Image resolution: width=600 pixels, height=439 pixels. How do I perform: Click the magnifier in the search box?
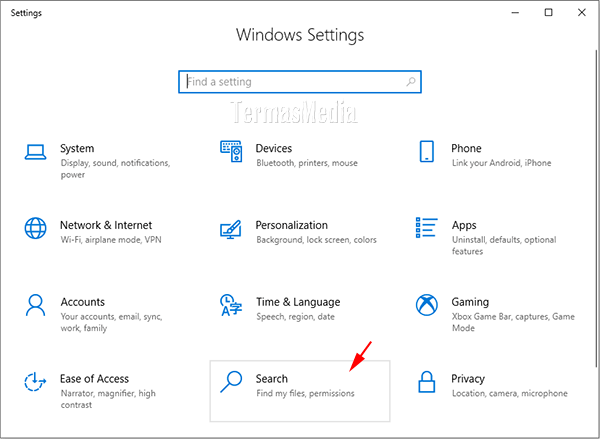point(411,82)
